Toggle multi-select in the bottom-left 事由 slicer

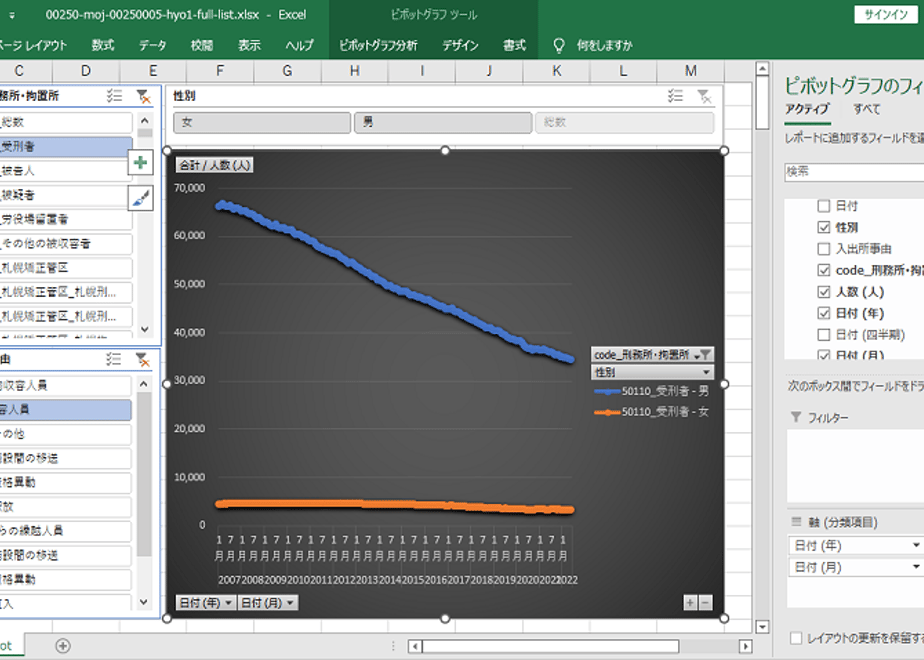click(113, 359)
